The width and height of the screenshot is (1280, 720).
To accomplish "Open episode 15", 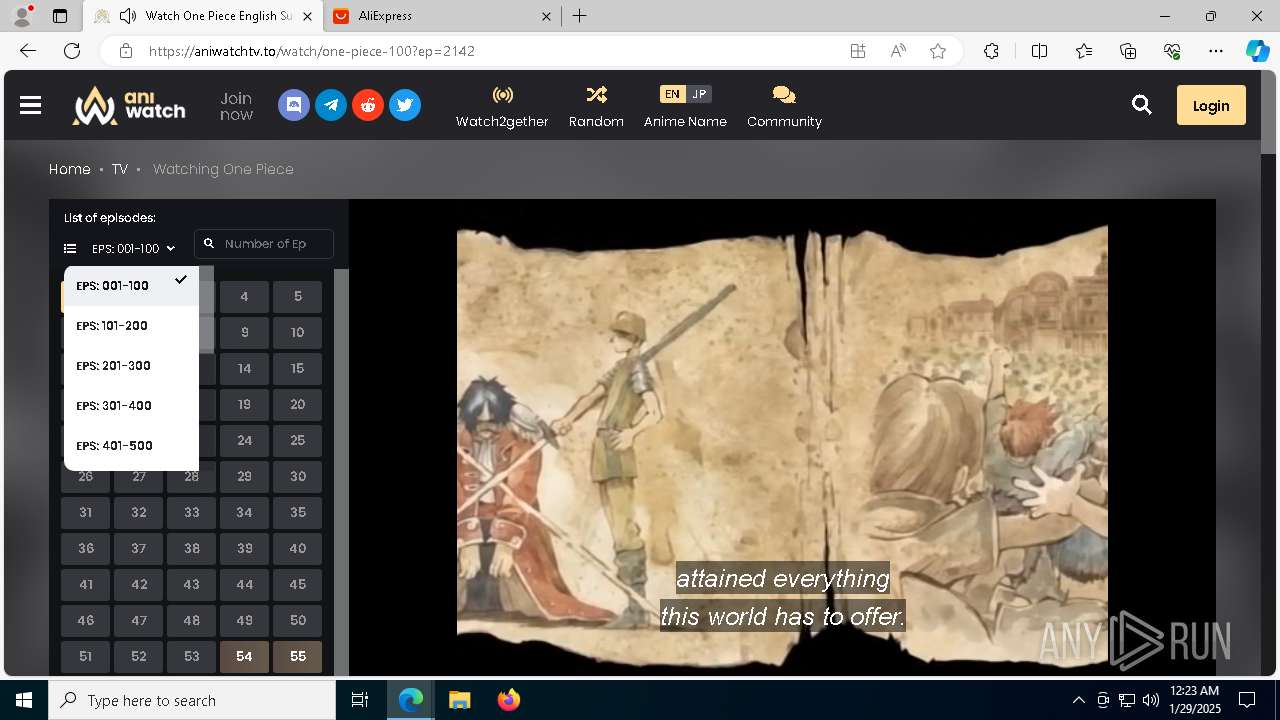I will pos(297,369).
